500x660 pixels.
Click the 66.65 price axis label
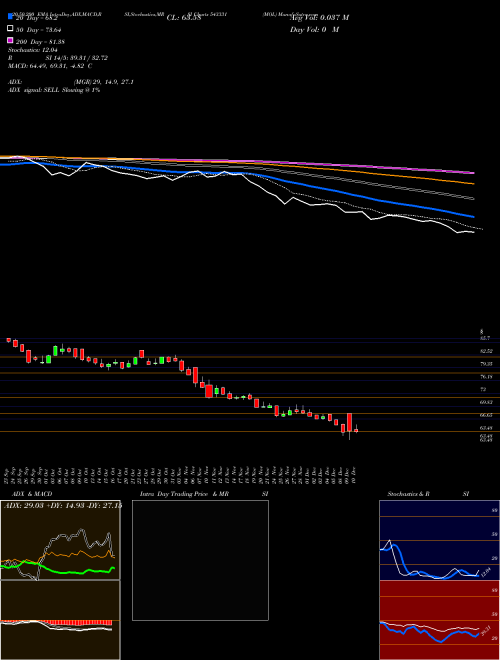coord(487,415)
